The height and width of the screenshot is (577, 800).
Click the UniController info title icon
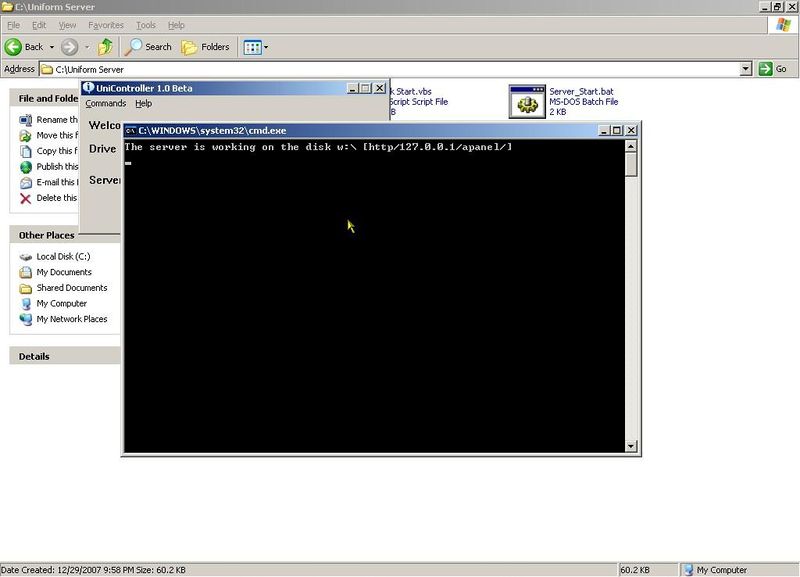[88, 88]
